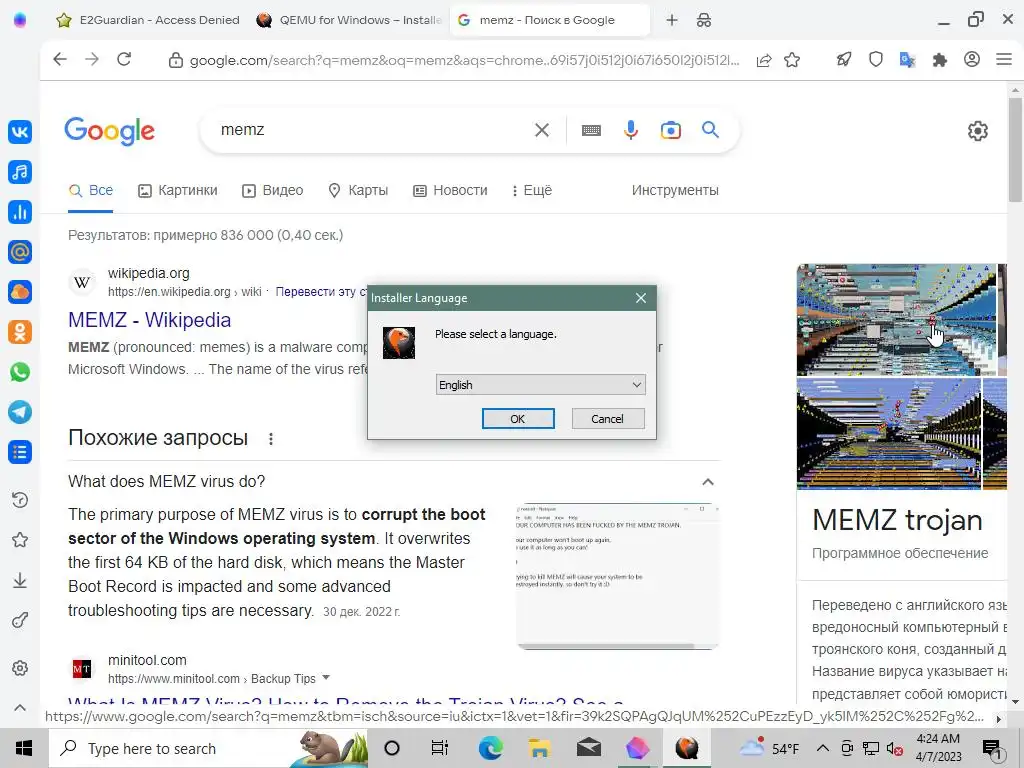Image resolution: width=1024 pixels, height=768 pixels.
Task: Select the Карты search tab
Action: pyautogui.click(x=358, y=190)
